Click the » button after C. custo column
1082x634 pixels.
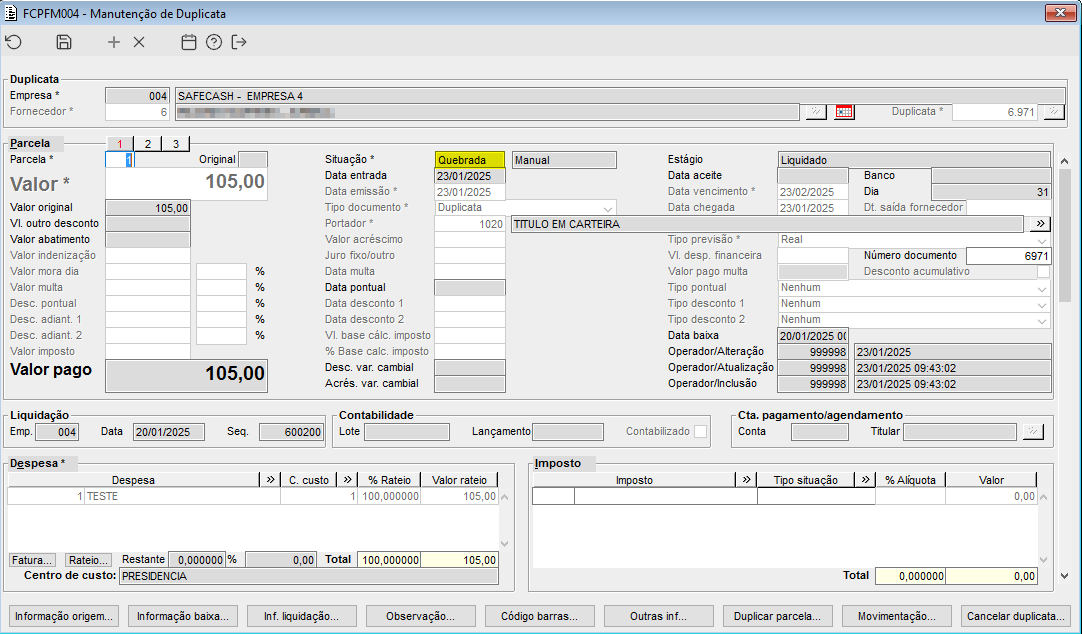(x=347, y=479)
